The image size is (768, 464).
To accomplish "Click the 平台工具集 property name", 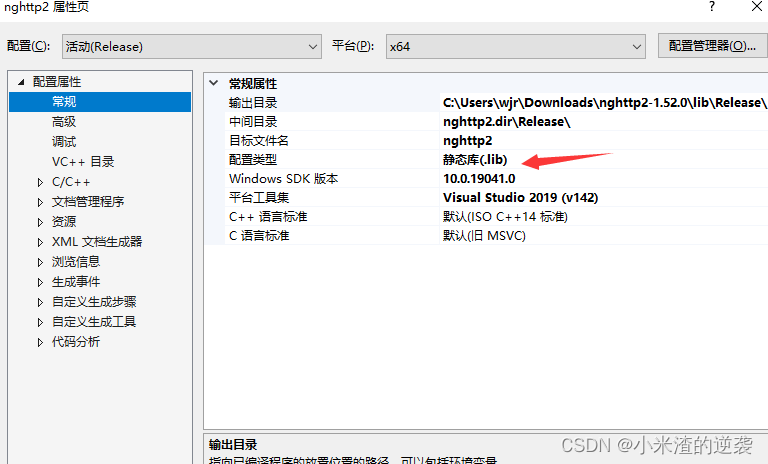I will [259, 197].
